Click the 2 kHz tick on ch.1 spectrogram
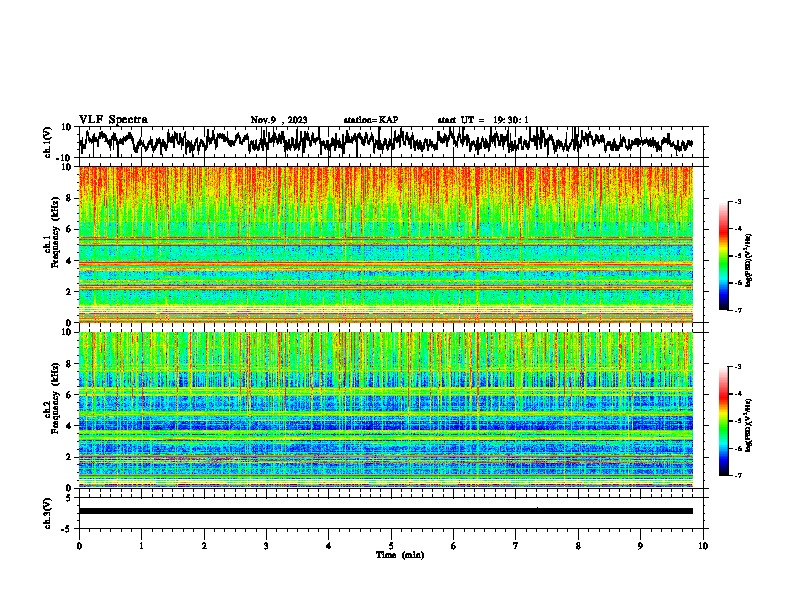This screenshot has height=612, width=792. tap(69, 292)
